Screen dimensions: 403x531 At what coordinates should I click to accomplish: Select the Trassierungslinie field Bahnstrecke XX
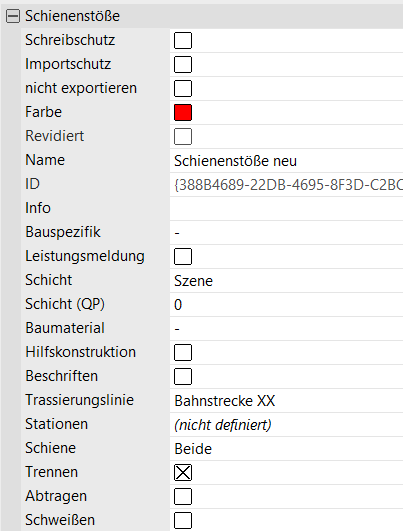pyautogui.click(x=287, y=401)
